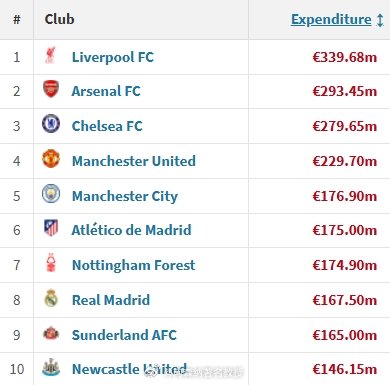
Task: Toggle sort order via Expenditure arrows icon
Action: 380,20
